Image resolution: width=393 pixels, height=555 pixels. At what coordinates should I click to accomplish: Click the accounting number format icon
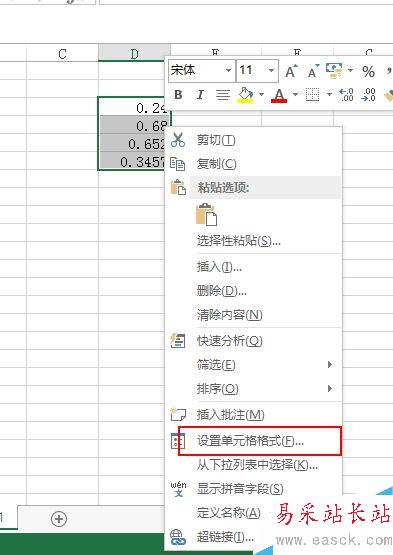point(334,71)
